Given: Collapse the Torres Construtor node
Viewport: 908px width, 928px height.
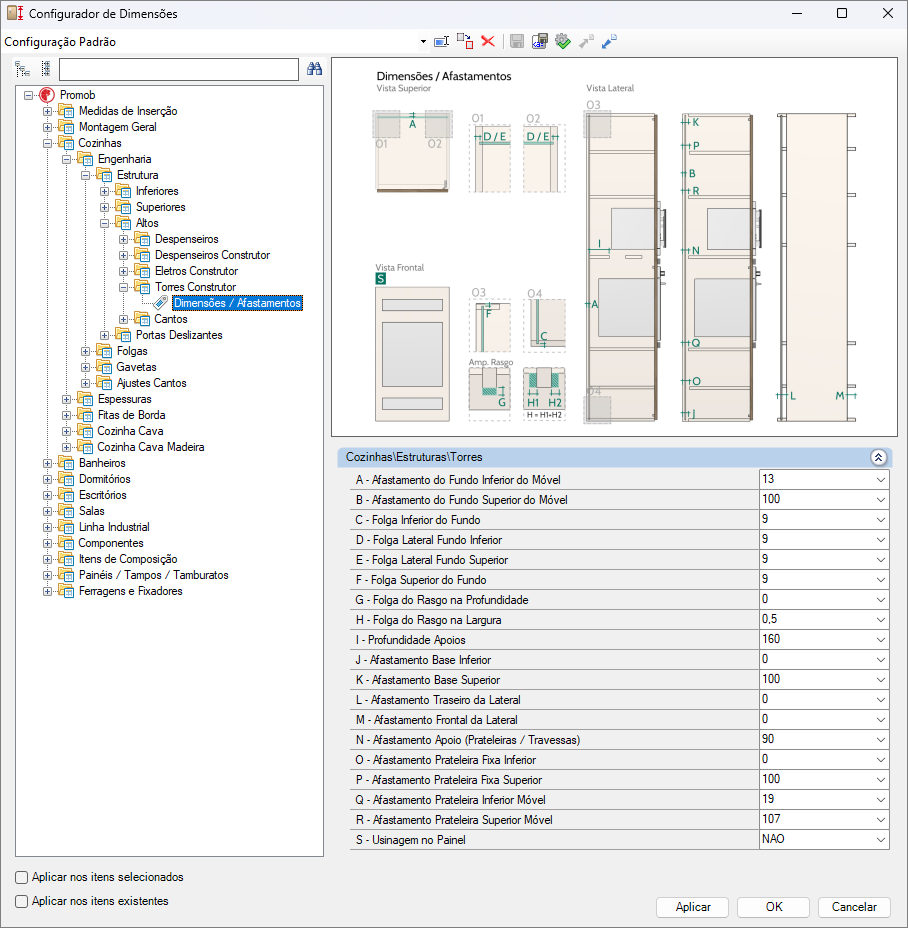Looking at the screenshot, I should (123, 287).
